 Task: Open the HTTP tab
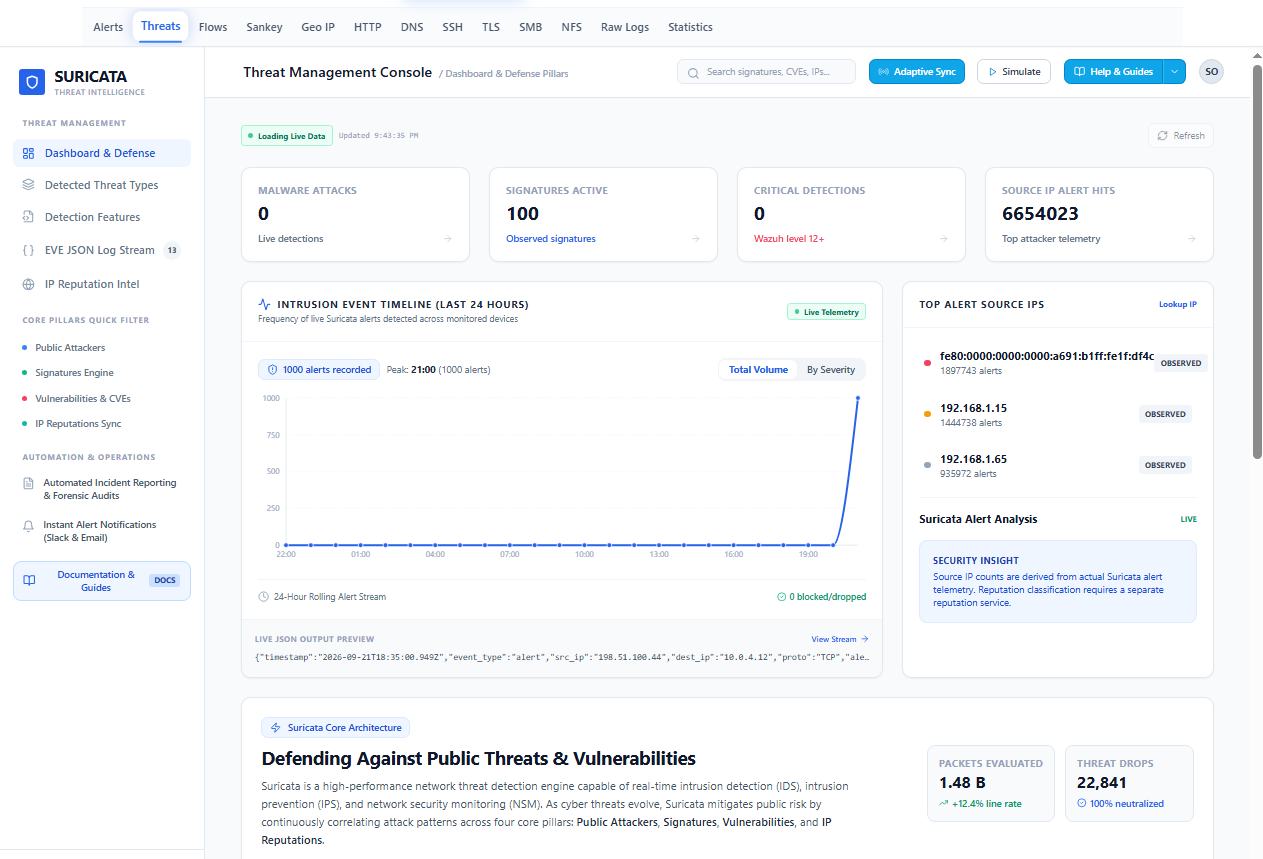(x=367, y=27)
